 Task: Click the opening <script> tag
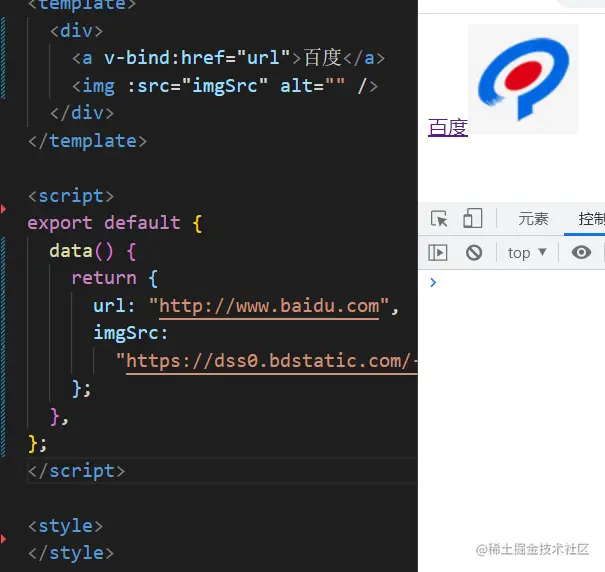(x=71, y=196)
